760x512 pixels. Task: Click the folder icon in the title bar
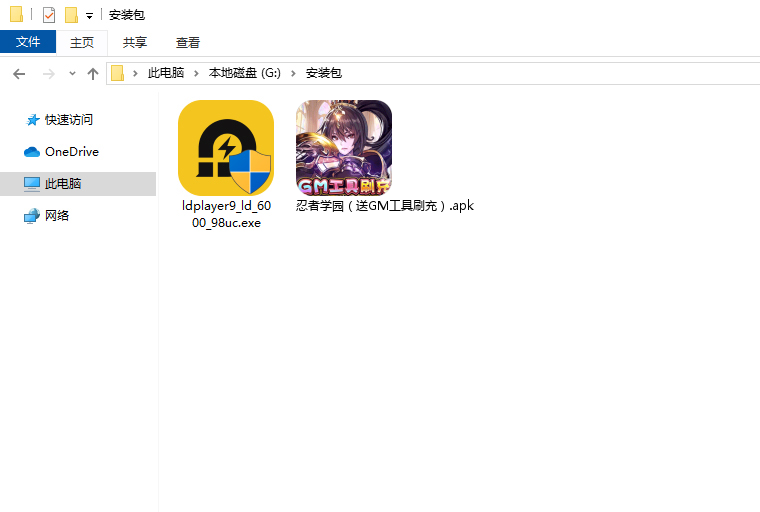[x=16, y=15]
